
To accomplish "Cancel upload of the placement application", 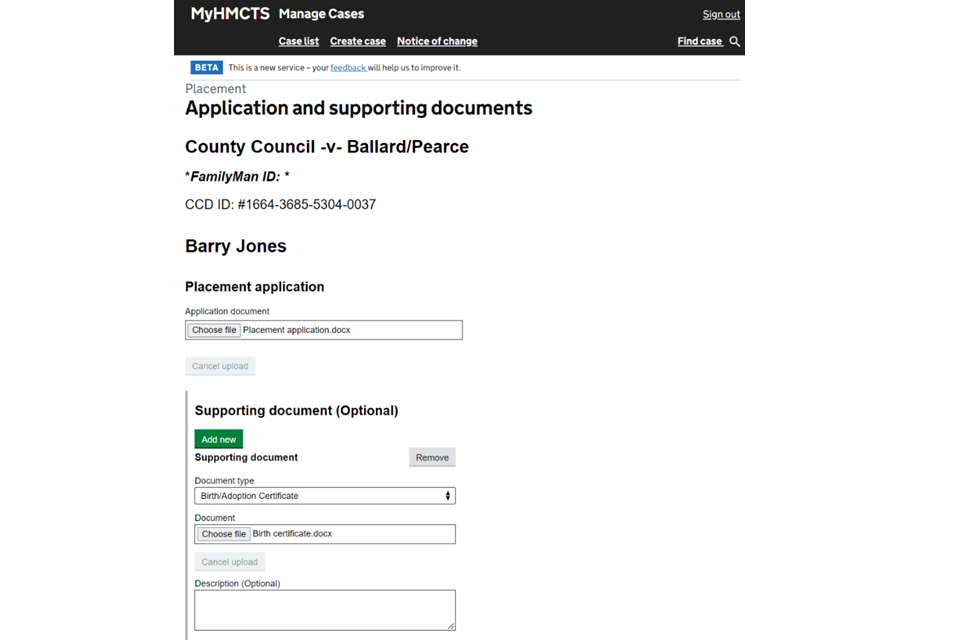I will pos(220,366).
